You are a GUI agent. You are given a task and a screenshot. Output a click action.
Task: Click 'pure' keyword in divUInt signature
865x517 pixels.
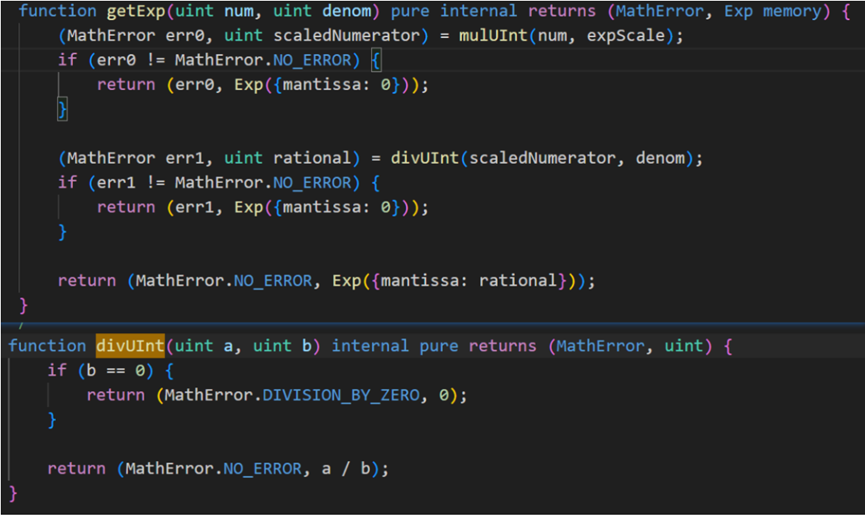pos(439,346)
